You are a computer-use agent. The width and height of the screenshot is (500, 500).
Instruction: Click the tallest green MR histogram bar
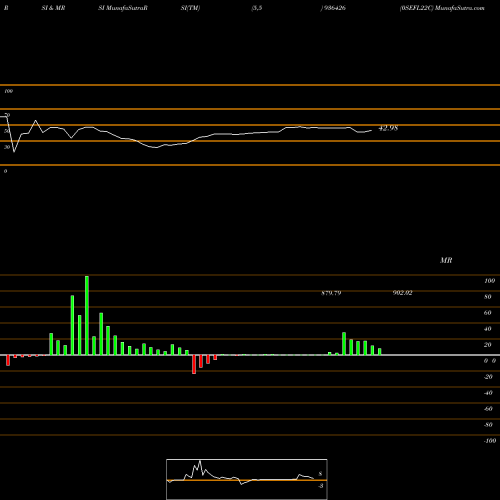pyautogui.click(x=87, y=315)
